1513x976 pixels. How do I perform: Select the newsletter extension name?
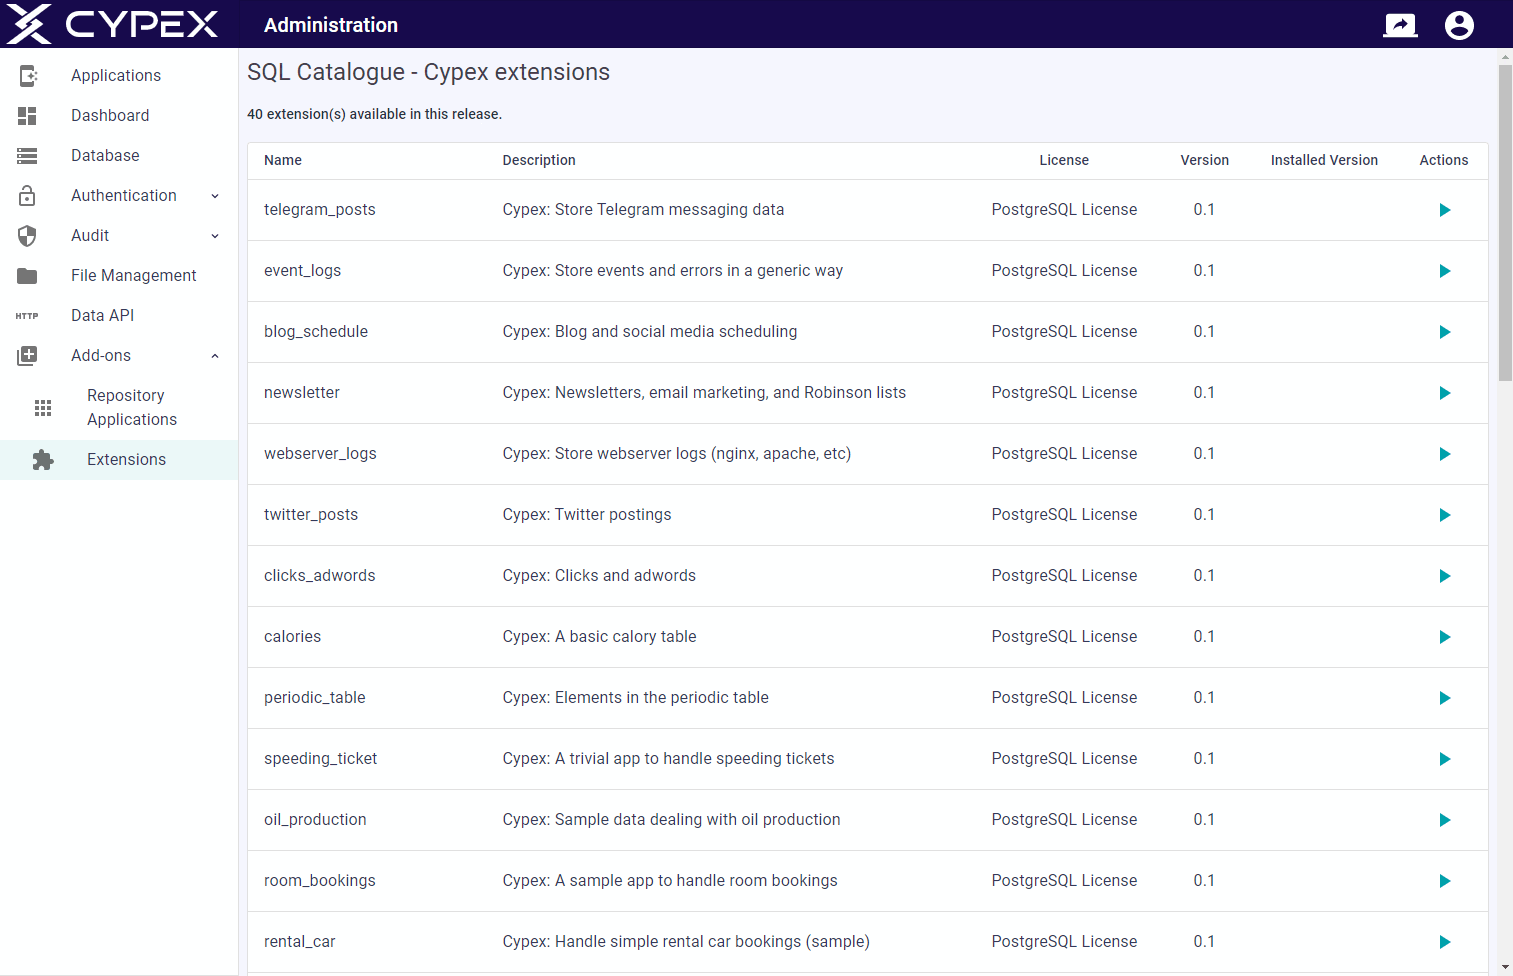302,393
